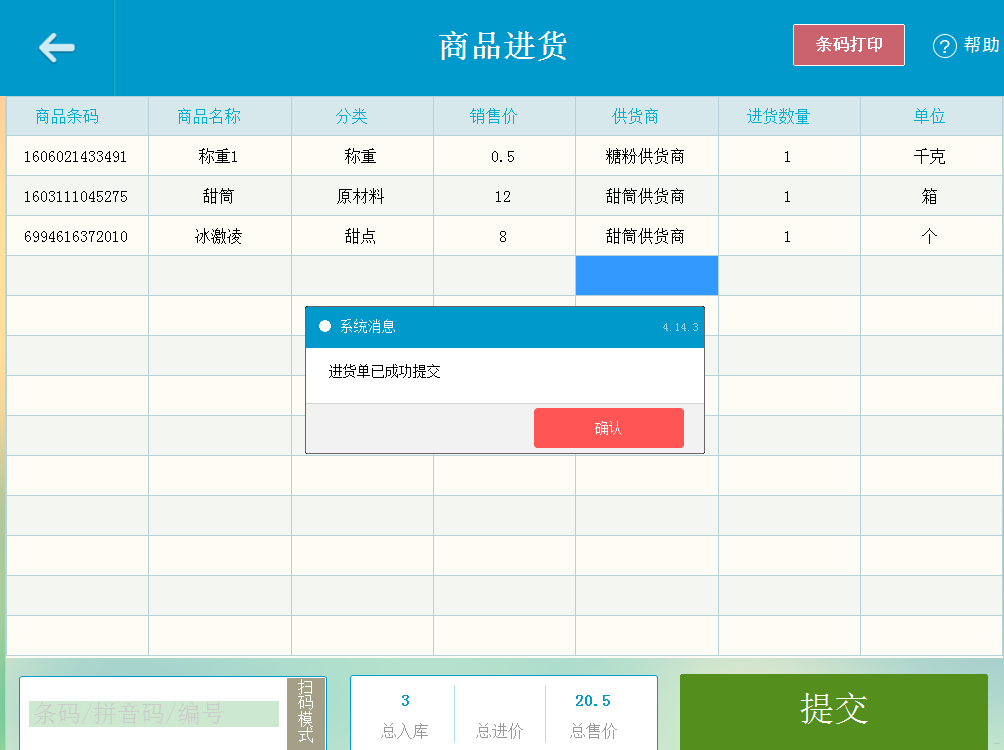1004x750 pixels.
Task: Click the back arrow icon
Action: tap(57, 47)
